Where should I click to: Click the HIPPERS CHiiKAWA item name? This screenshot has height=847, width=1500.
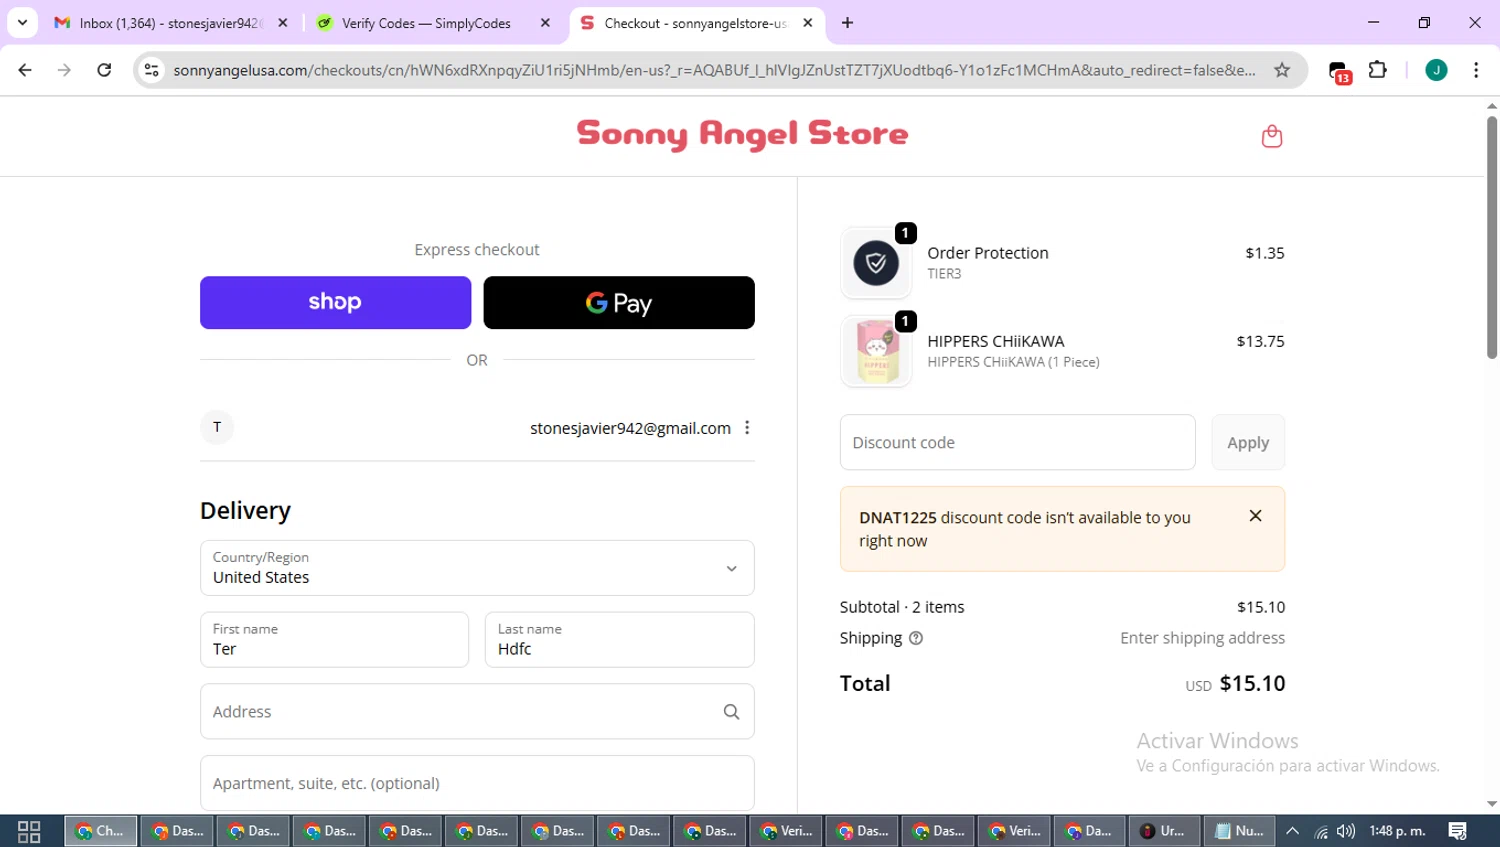point(996,341)
